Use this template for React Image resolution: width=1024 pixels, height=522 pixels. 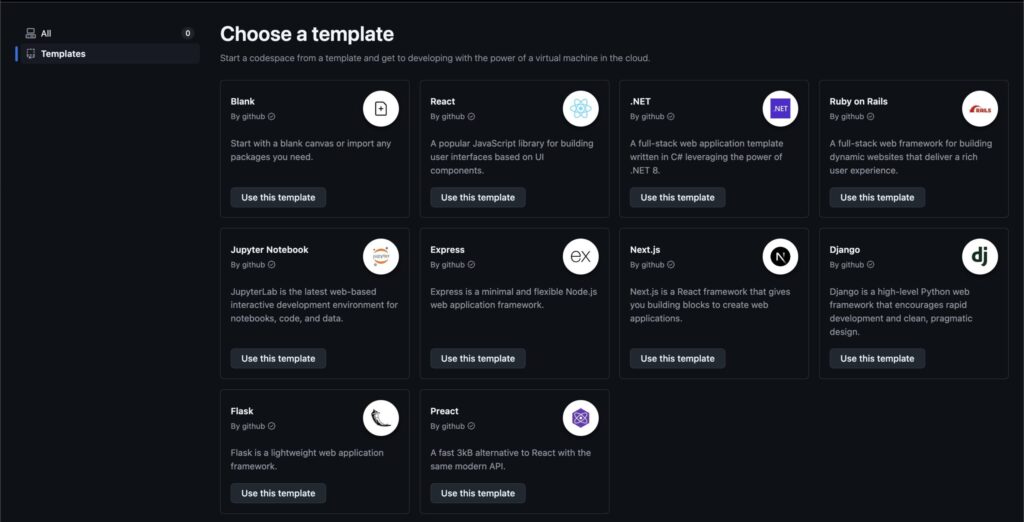(x=478, y=197)
